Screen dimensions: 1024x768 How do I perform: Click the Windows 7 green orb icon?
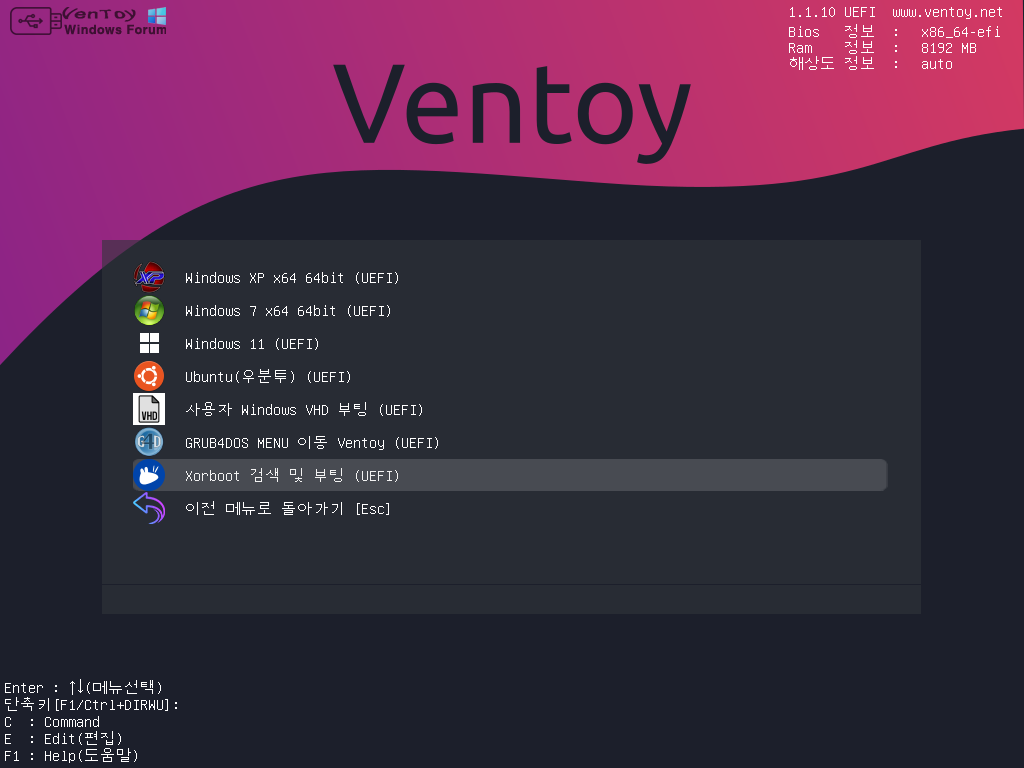(149, 311)
